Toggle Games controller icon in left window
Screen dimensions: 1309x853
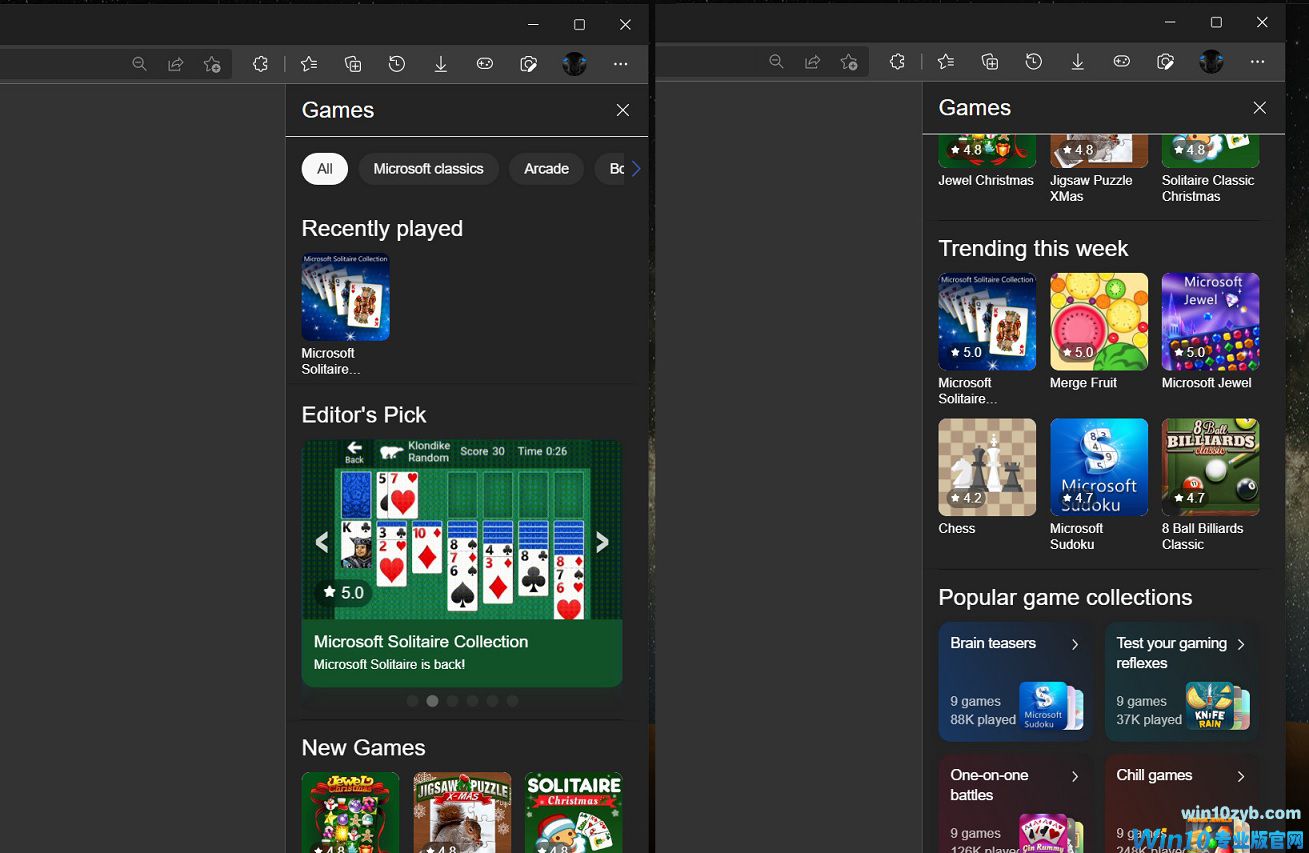click(485, 64)
